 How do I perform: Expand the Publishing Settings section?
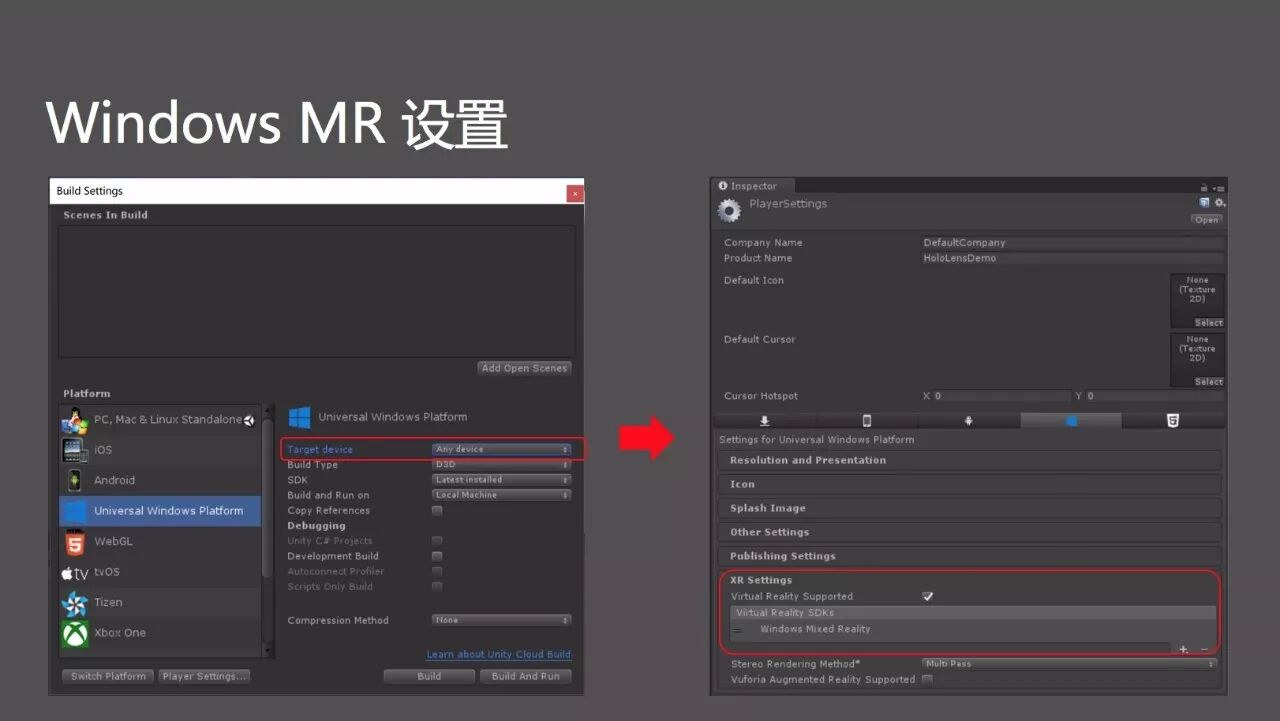coord(969,557)
